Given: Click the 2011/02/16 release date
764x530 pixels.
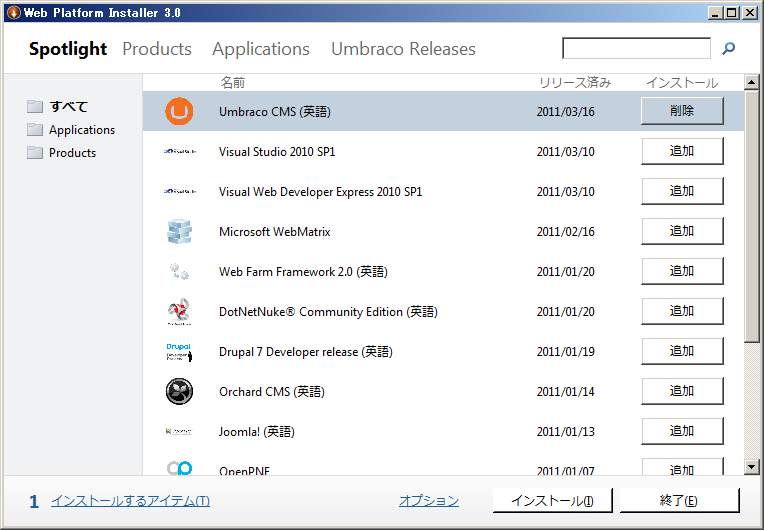Looking at the screenshot, I should pyautogui.click(x=566, y=232).
